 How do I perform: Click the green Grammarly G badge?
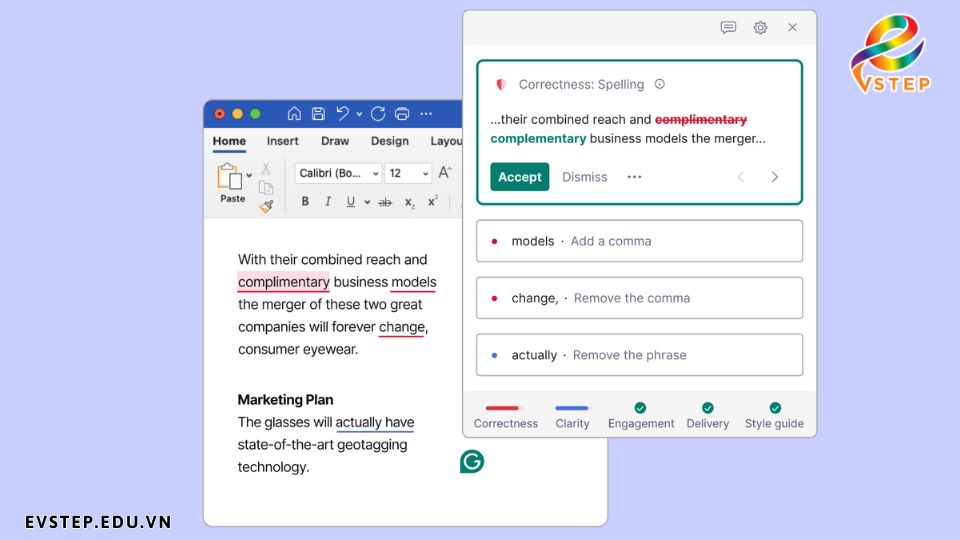(472, 462)
